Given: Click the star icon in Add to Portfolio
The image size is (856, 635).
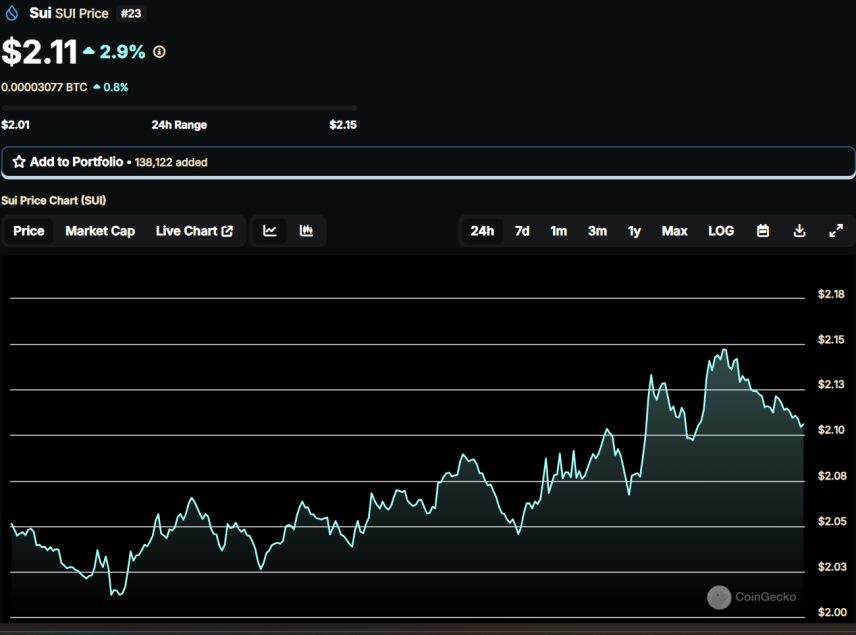Looking at the screenshot, I should 19,162.
